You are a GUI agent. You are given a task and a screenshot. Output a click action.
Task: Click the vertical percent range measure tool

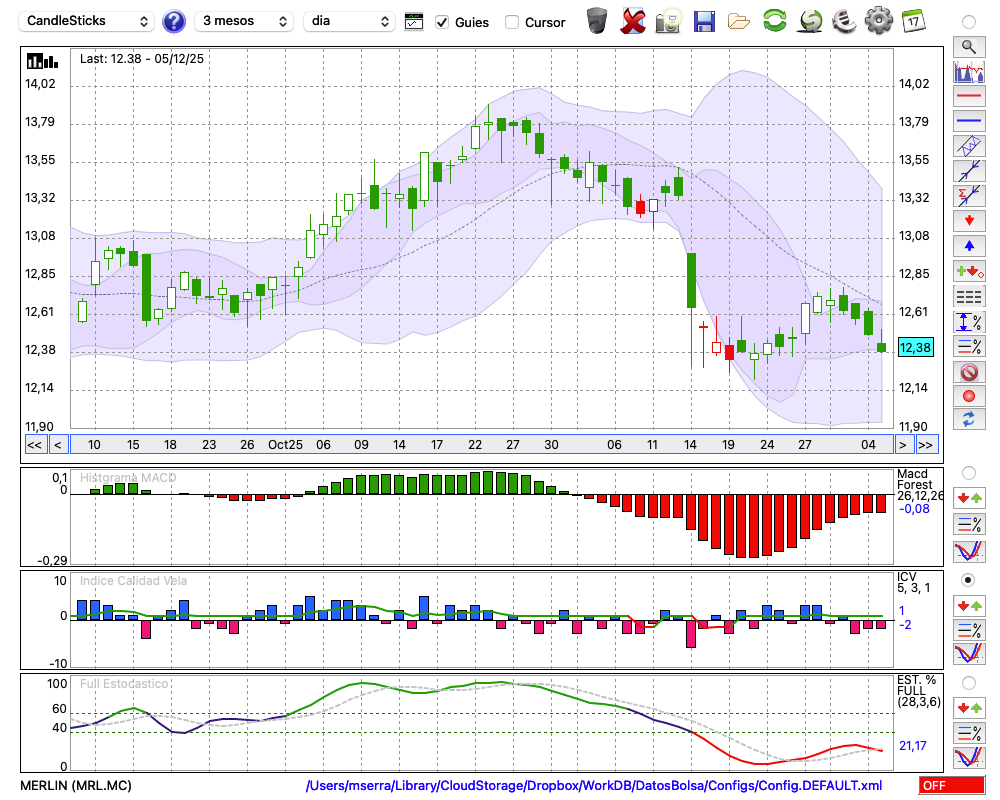(x=969, y=322)
